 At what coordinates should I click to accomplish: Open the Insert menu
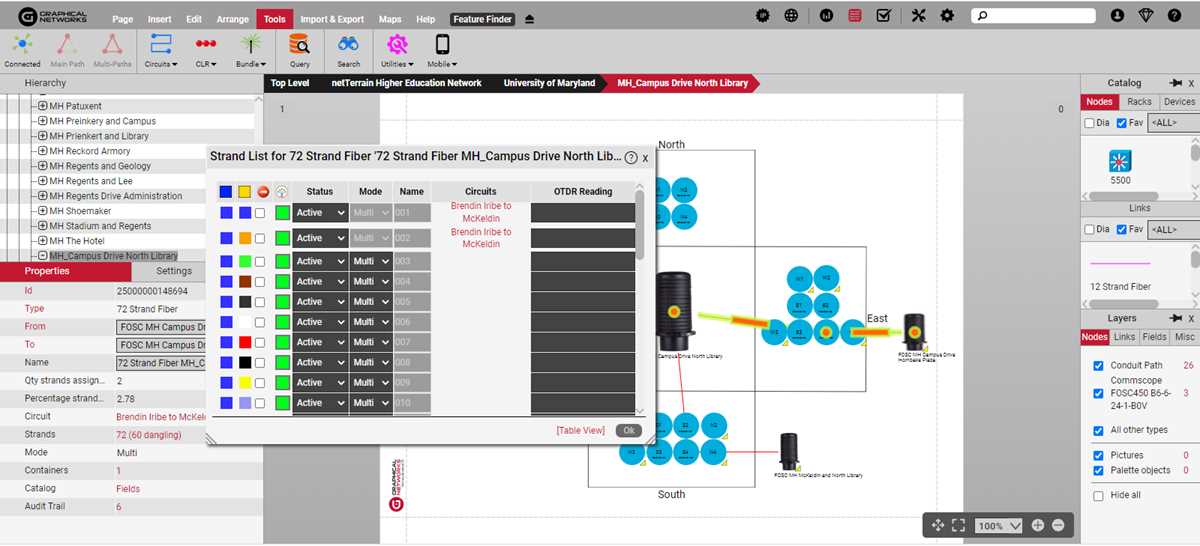coord(159,19)
